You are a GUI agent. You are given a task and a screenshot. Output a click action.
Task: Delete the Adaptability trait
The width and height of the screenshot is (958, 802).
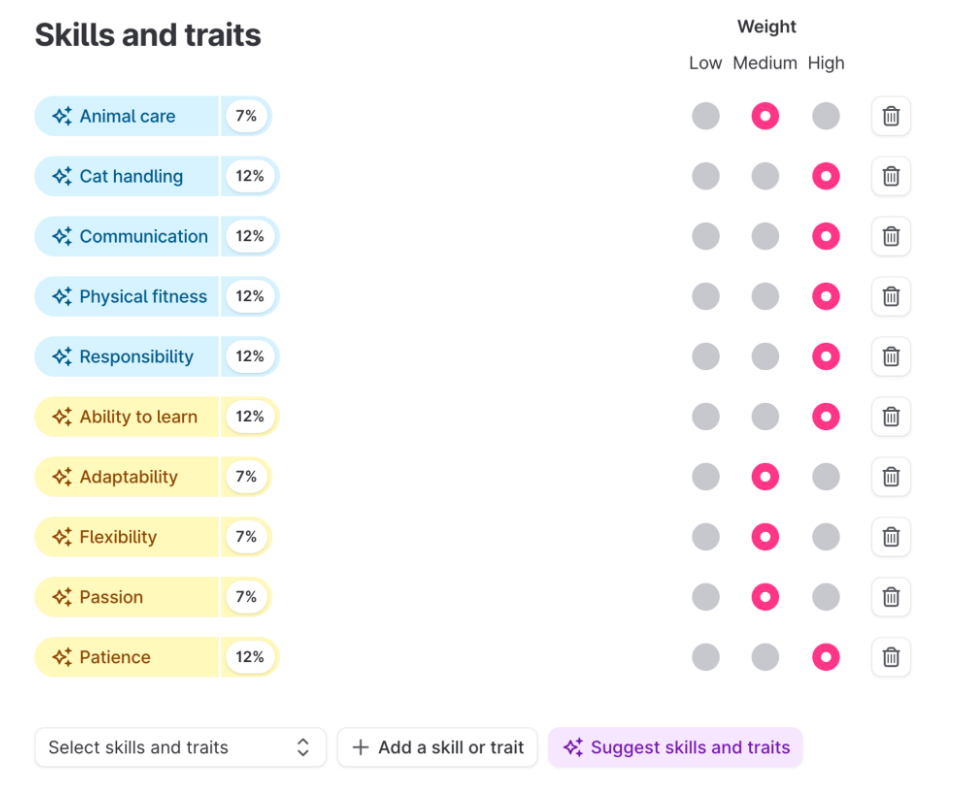pyautogui.click(x=890, y=476)
